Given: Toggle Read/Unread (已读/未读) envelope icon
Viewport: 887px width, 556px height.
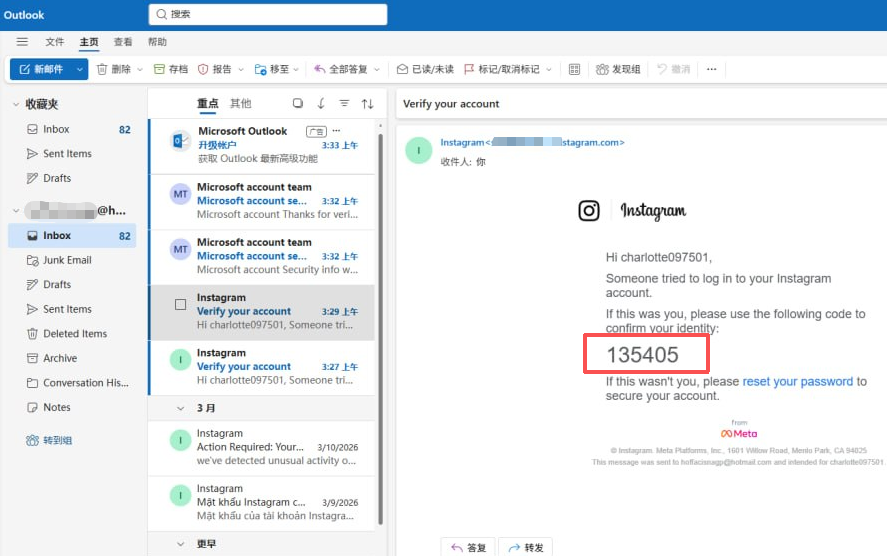Looking at the screenshot, I should click(402, 69).
